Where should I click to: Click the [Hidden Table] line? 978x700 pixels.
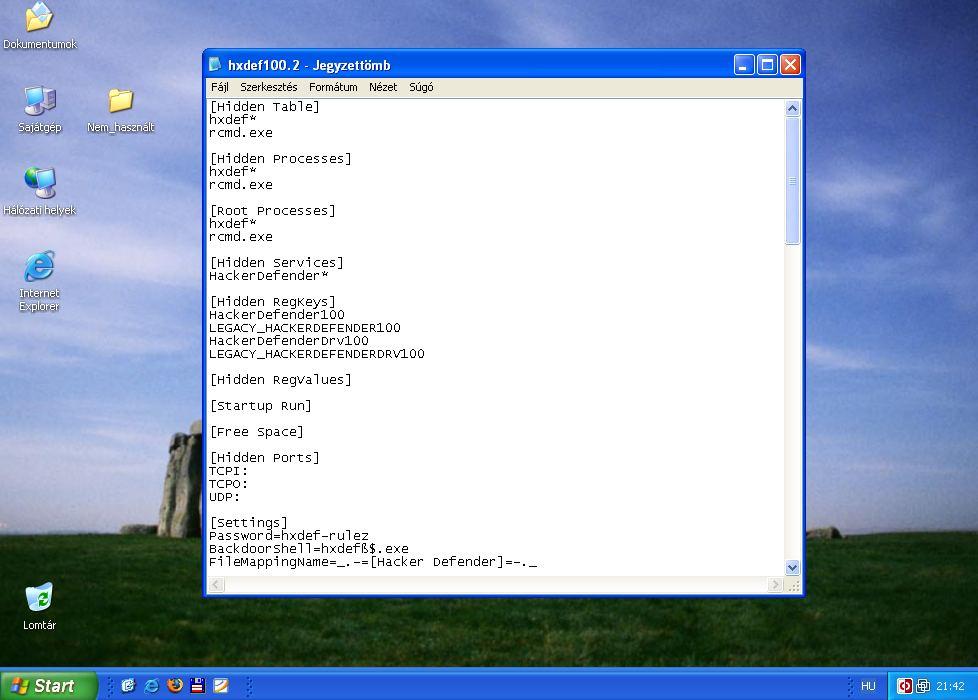pyautogui.click(x=264, y=107)
